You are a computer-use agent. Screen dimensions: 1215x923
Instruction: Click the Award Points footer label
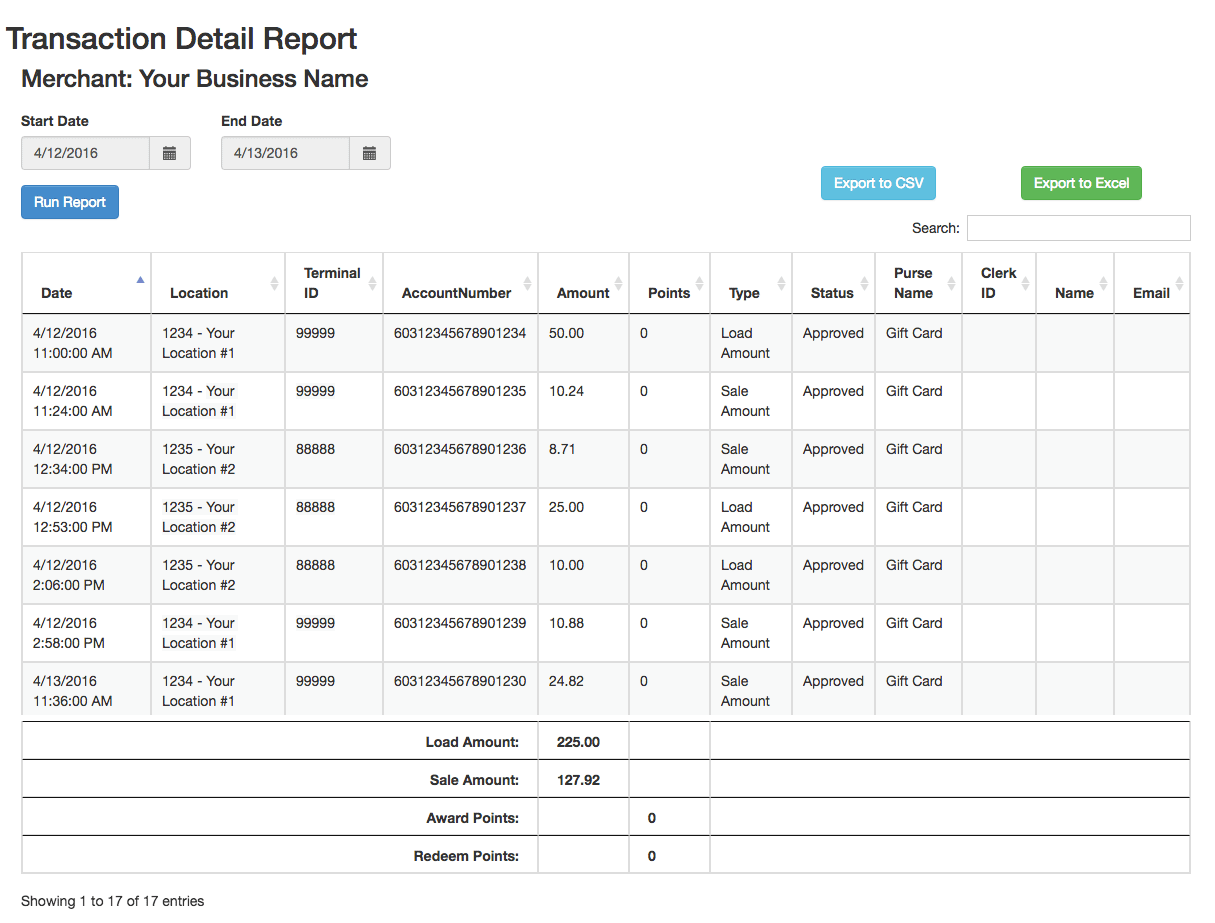pyautogui.click(x=473, y=818)
